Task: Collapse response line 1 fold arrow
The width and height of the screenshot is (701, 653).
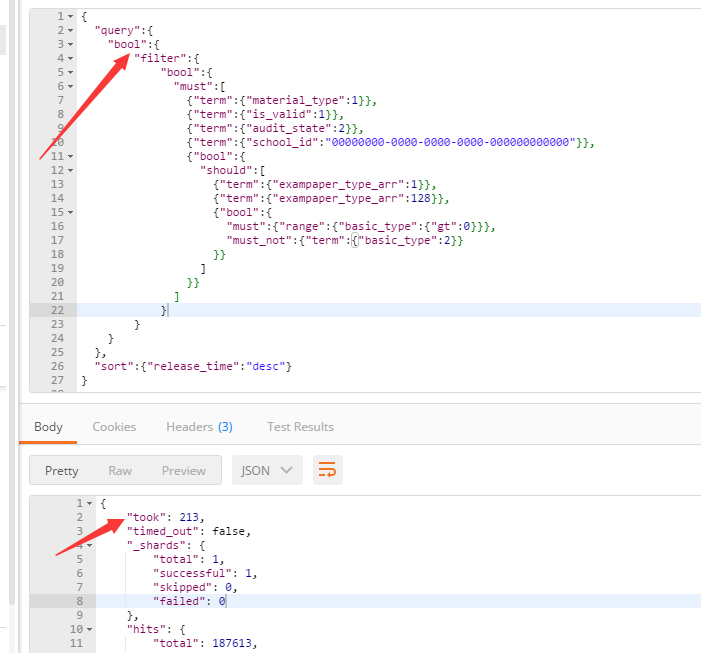Action: [89, 504]
